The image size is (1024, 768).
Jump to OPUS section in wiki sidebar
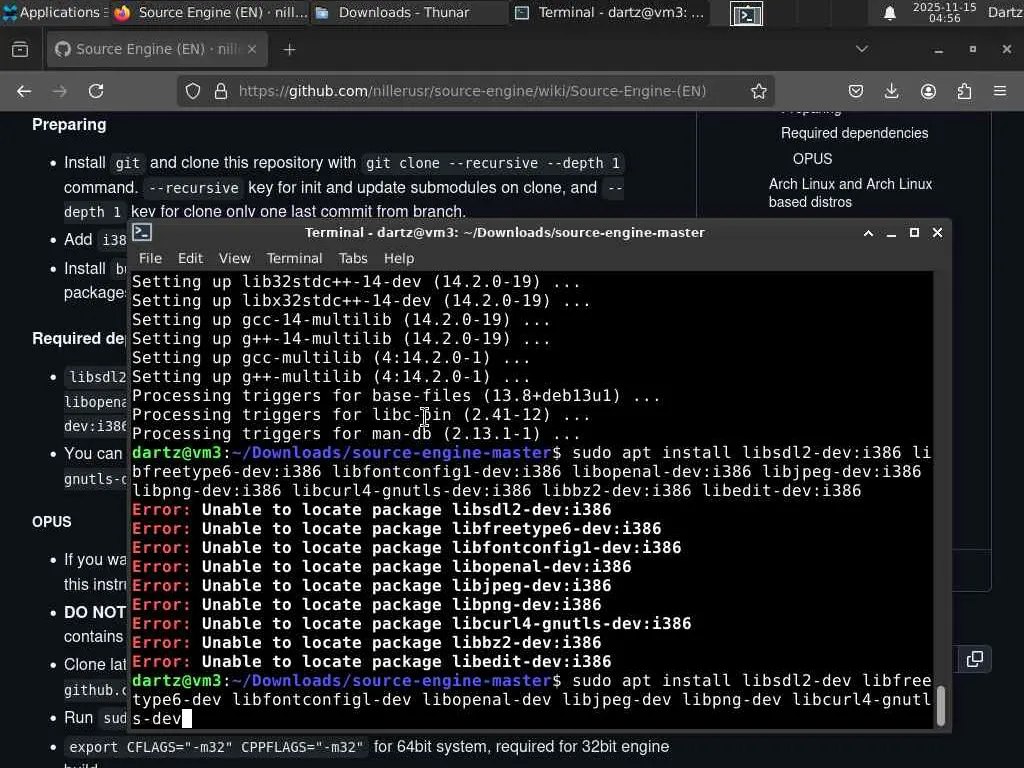pyautogui.click(x=812, y=159)
